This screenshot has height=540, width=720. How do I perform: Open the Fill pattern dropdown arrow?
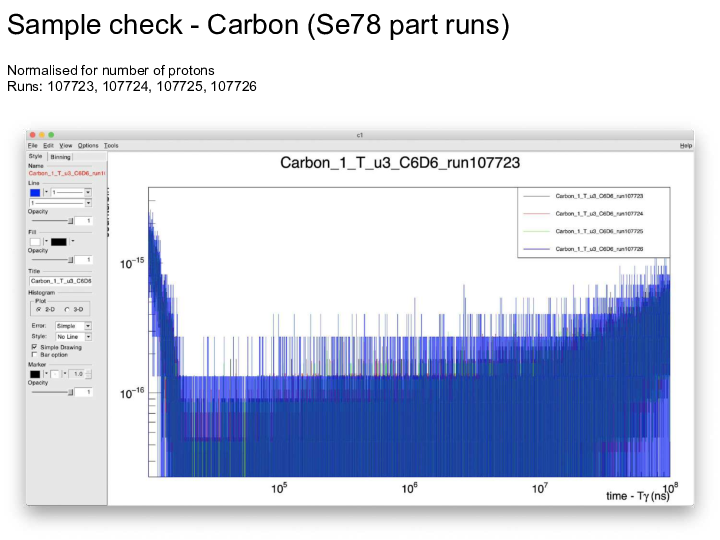pos(73,242)
